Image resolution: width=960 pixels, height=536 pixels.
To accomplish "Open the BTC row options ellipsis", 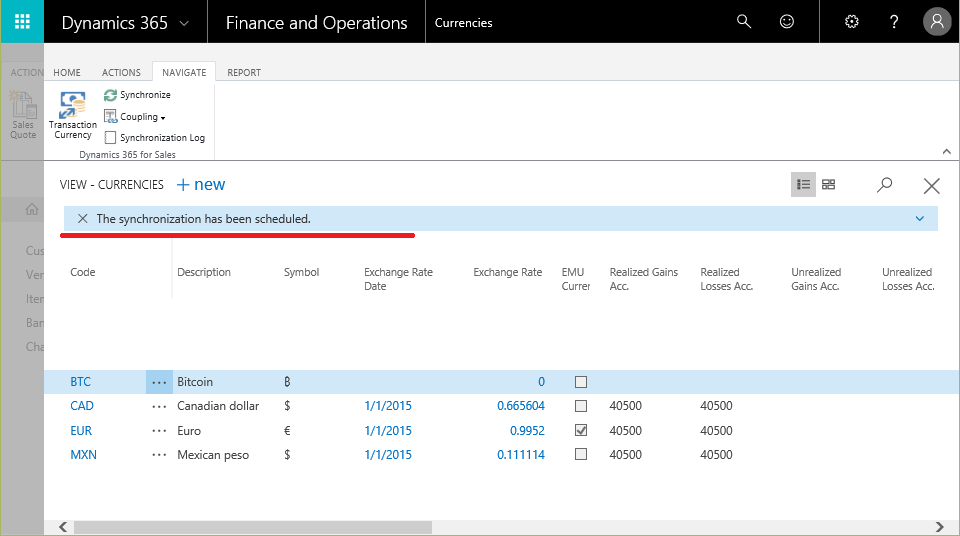I will click(x=159, y=382).
